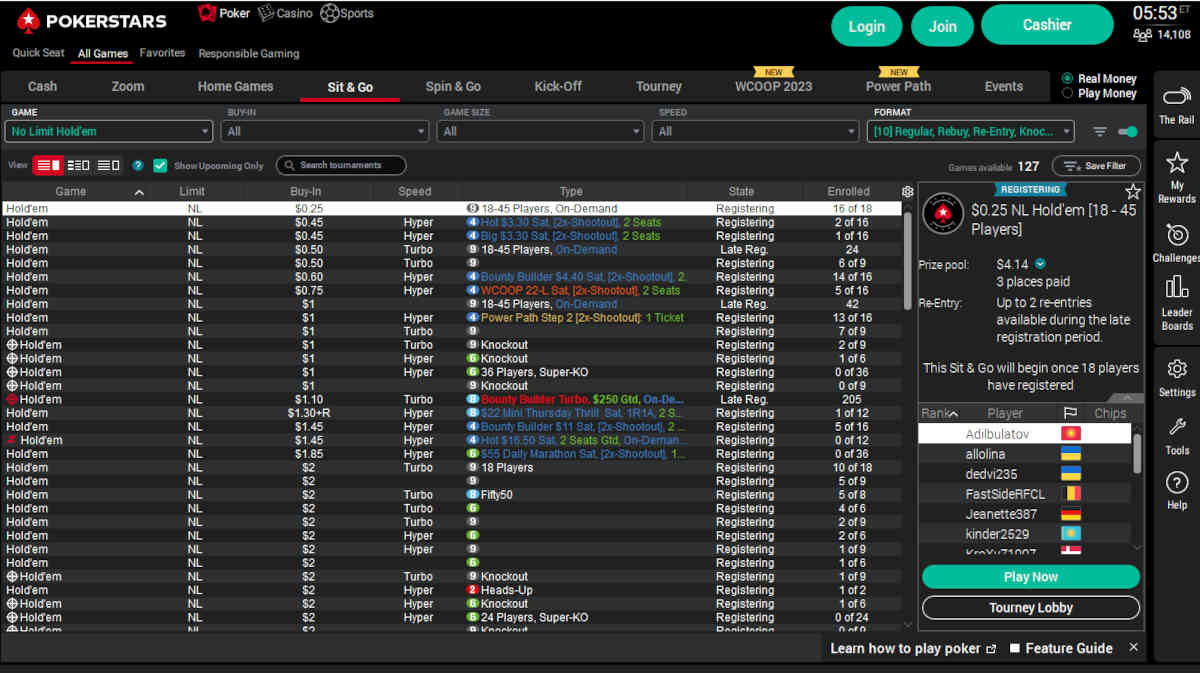Image resolution: width=1200 pixels, height=673 pixels.
Task: Select Real Money radio button
Action: pyautogui.click(x=1067, y=79)
